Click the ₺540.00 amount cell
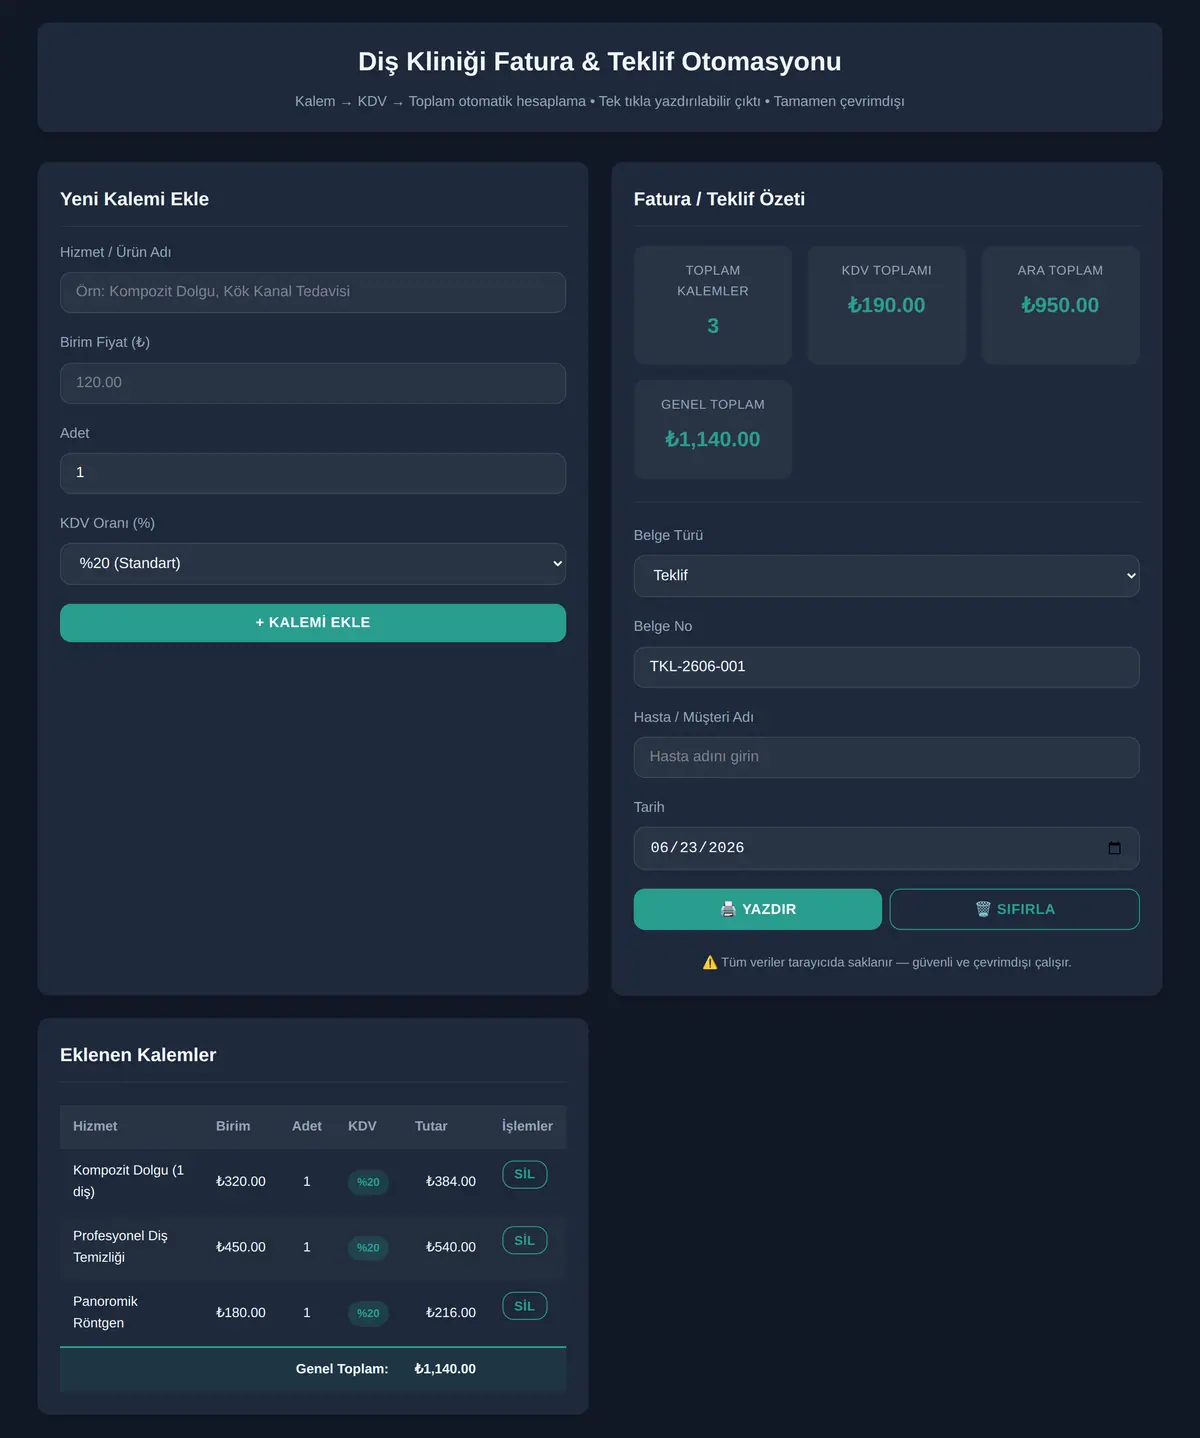 [451, 1247]
